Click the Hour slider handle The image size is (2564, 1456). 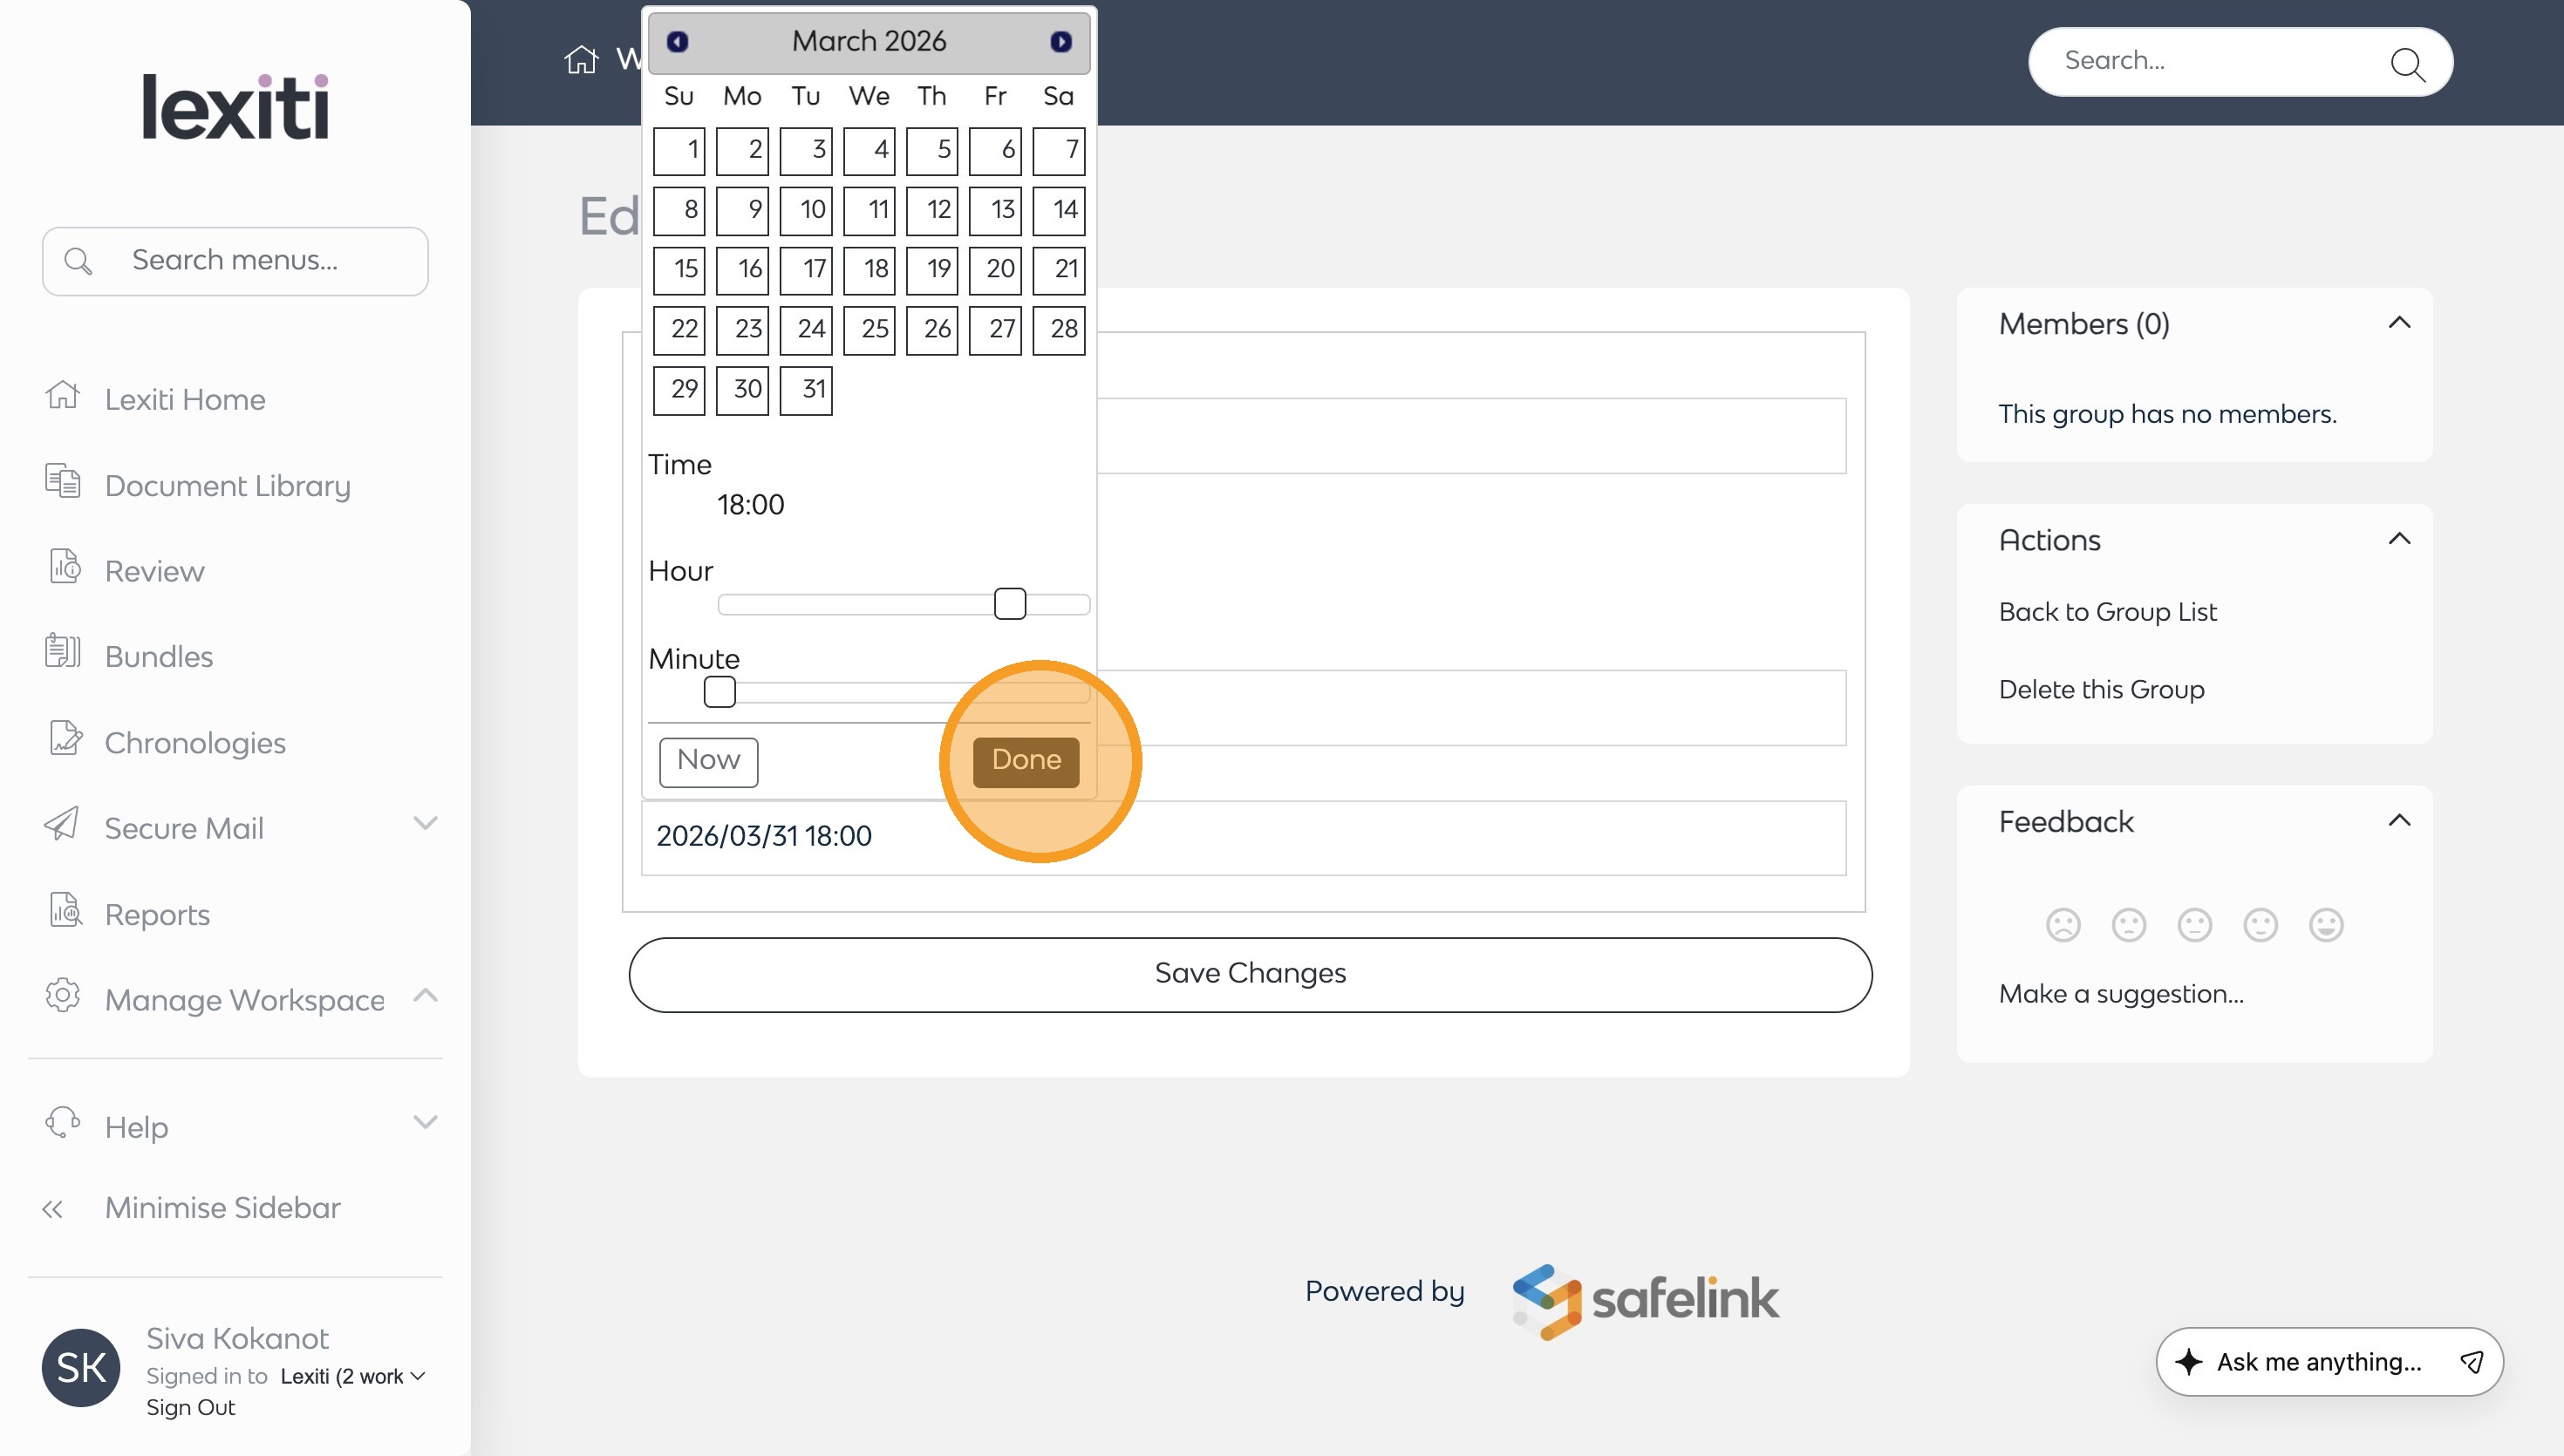(1010, 604)
